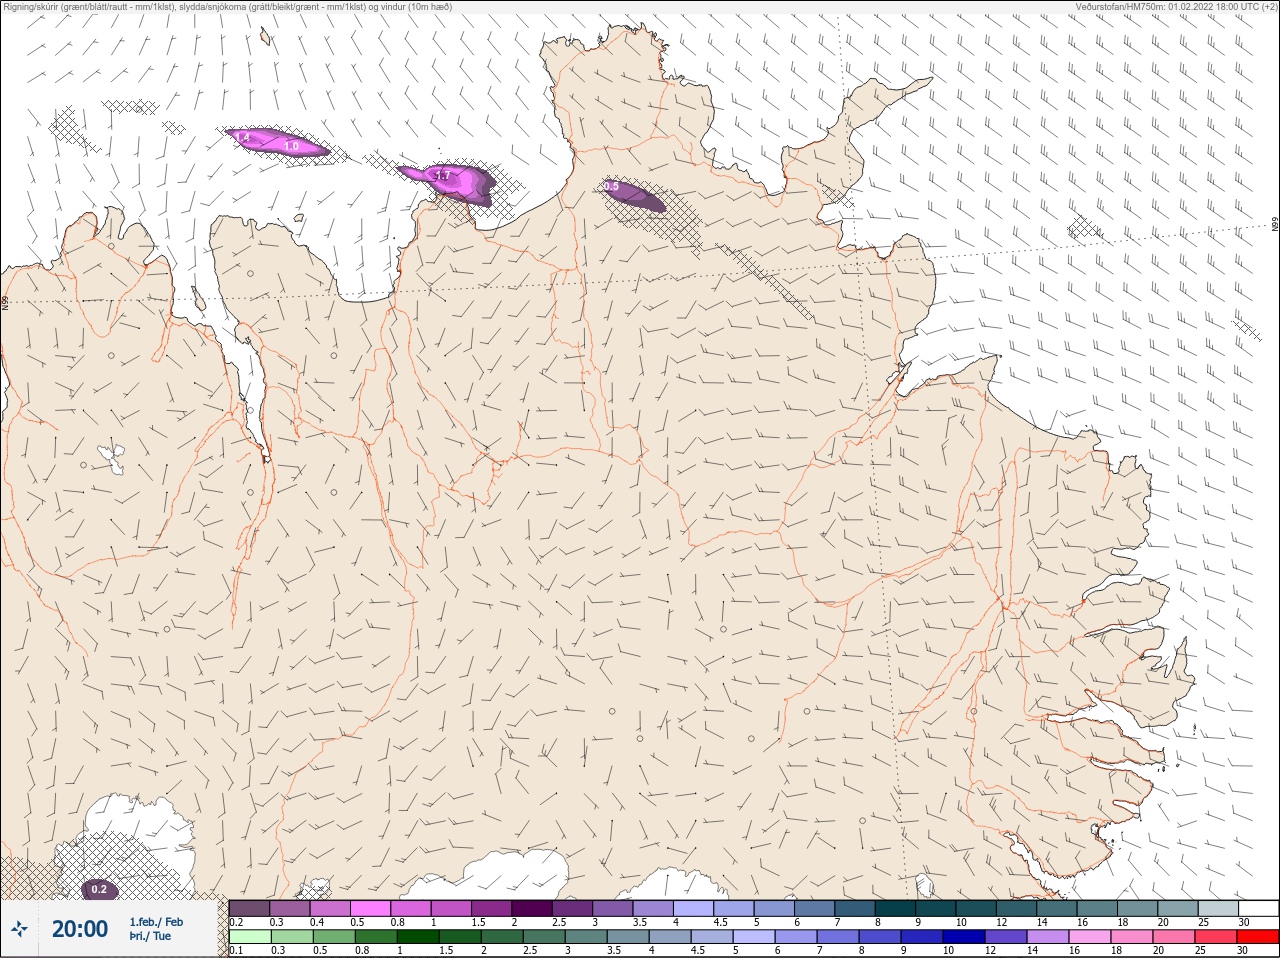The height and width of the screenshot is (958, 1280).
Task: Select the darkest purple swatch in the top legend
Action: coord(532,908)
